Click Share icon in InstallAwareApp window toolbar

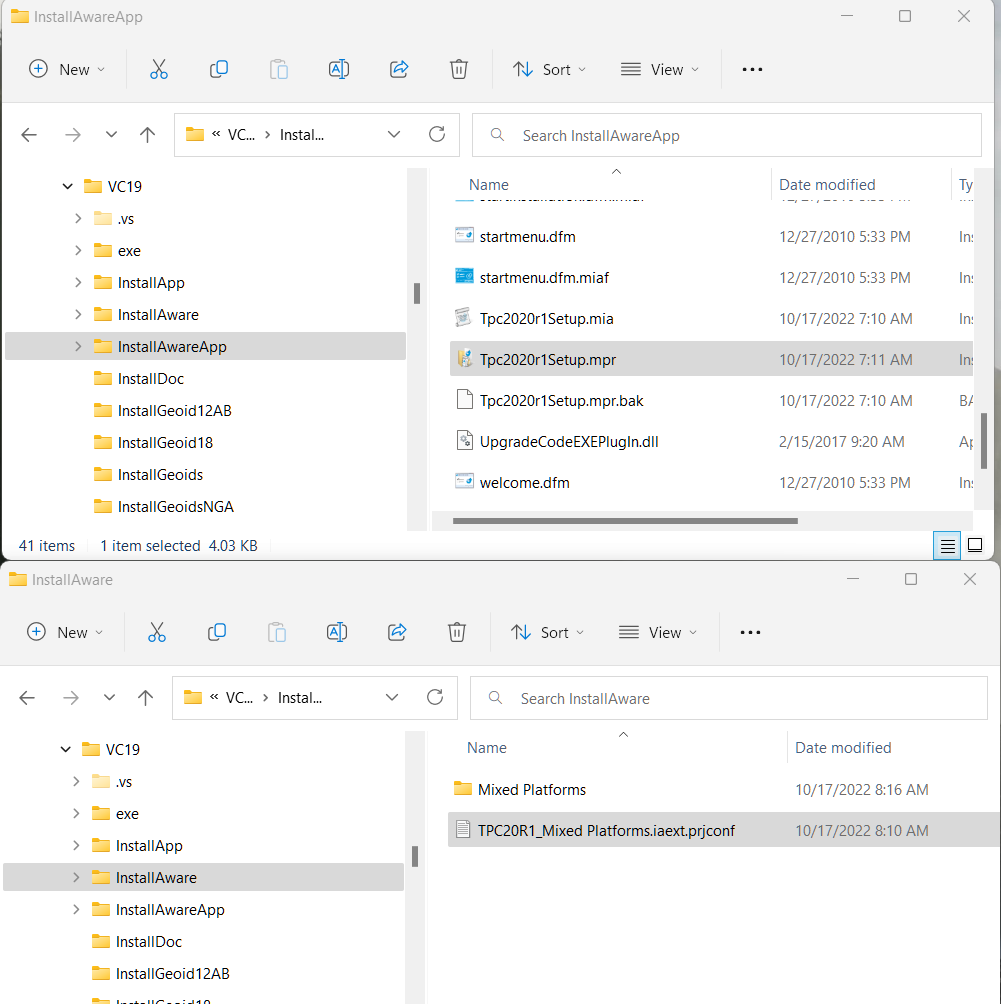(x=399, y=69)
